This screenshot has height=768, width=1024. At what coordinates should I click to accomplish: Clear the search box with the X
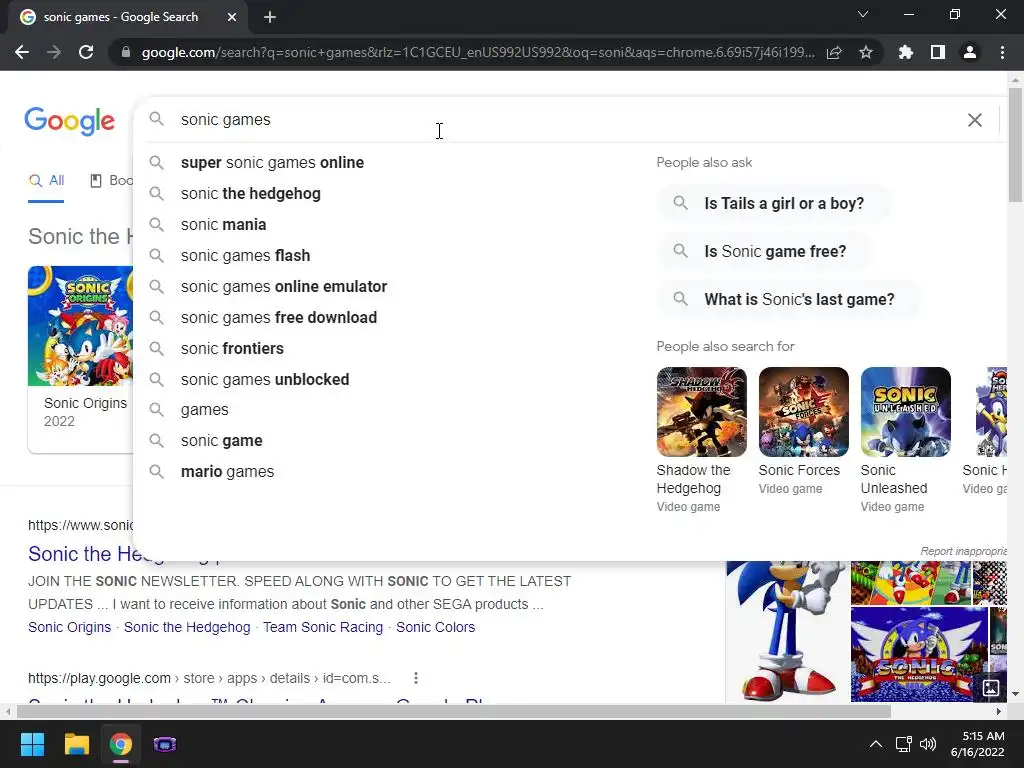(x=974, y=120)
